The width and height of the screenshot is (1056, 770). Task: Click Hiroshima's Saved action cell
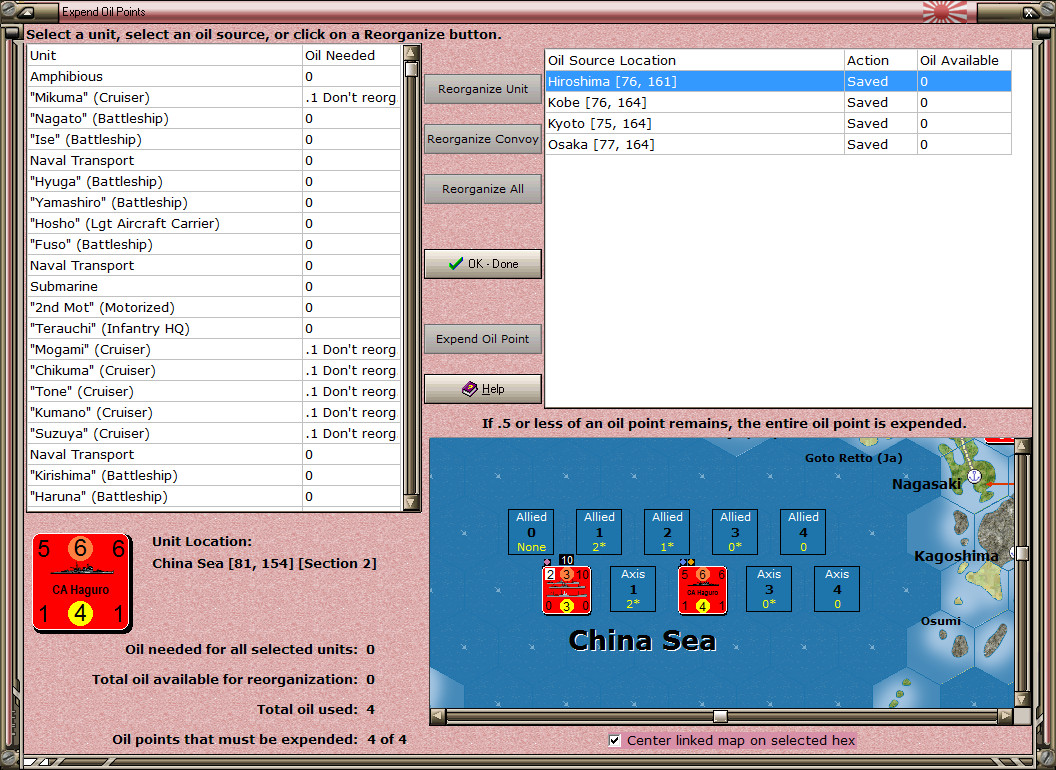(881, 82)
